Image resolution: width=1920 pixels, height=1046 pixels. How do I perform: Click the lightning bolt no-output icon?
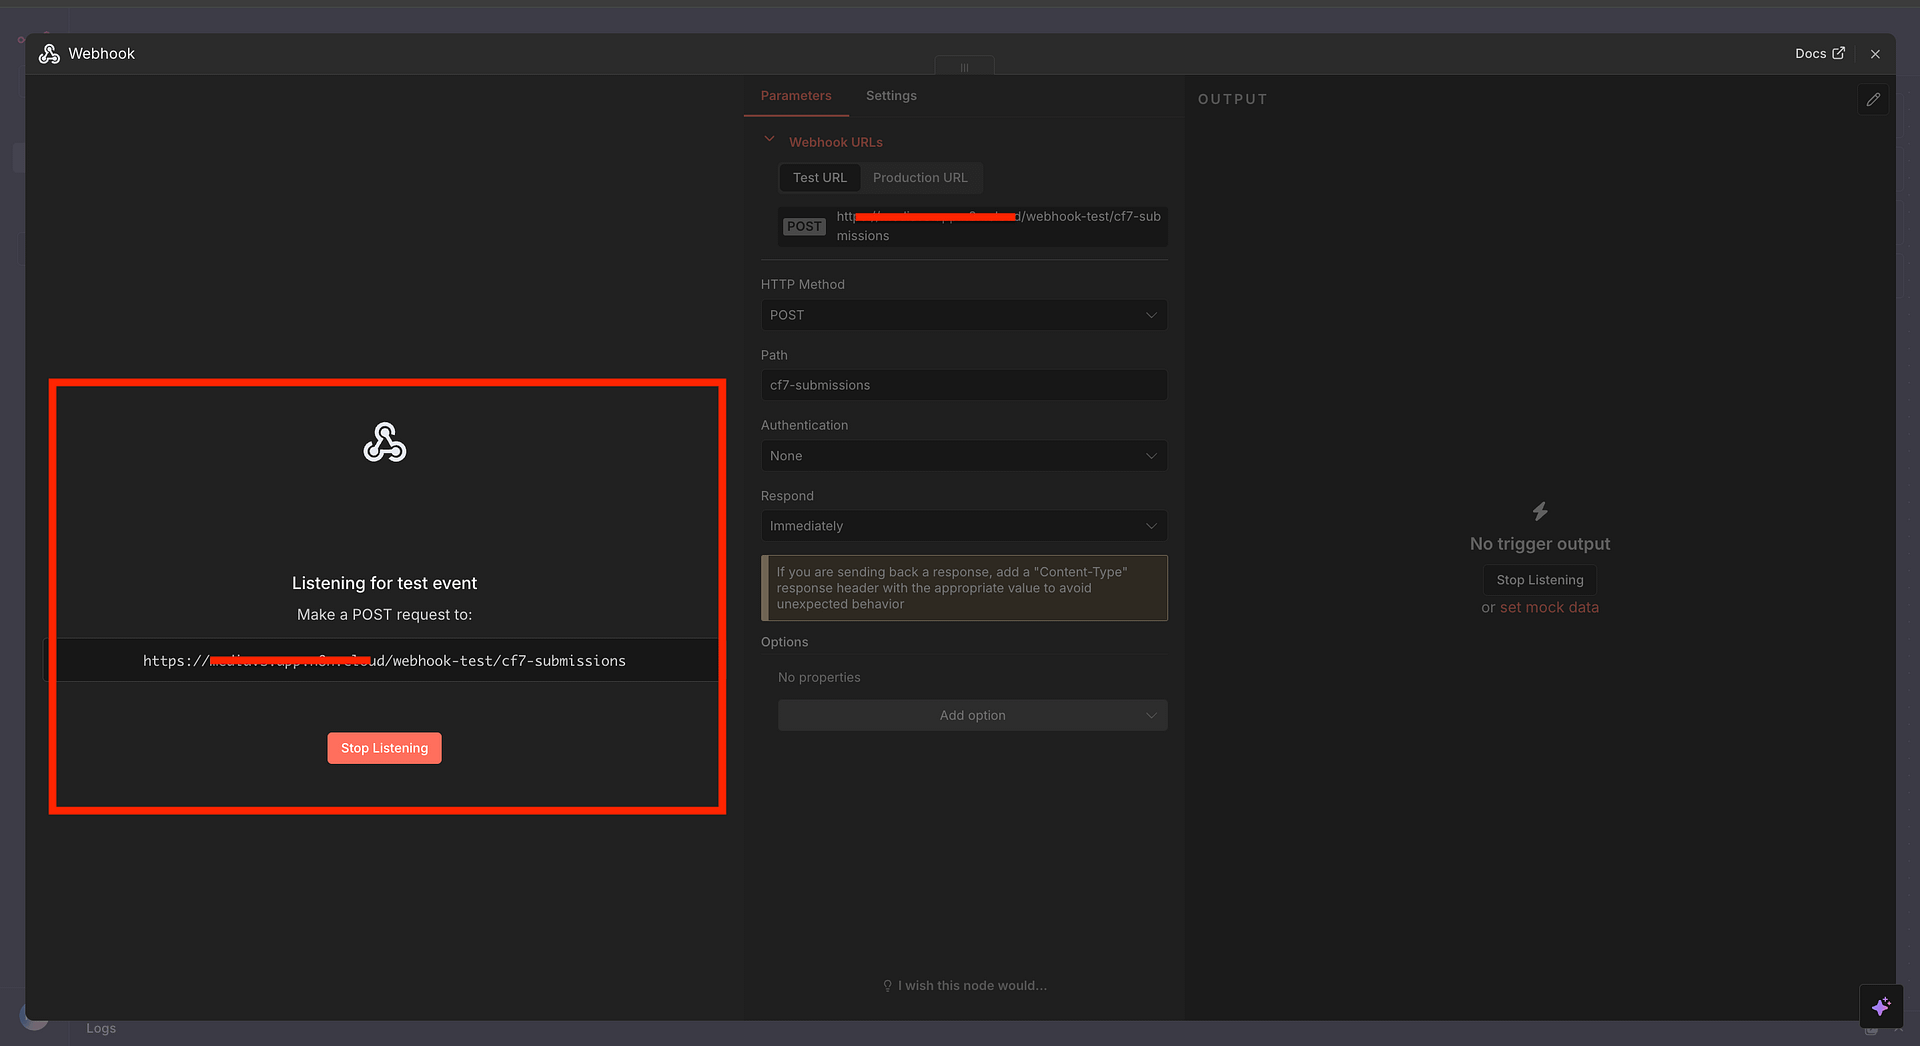[x=1540, y=511]
